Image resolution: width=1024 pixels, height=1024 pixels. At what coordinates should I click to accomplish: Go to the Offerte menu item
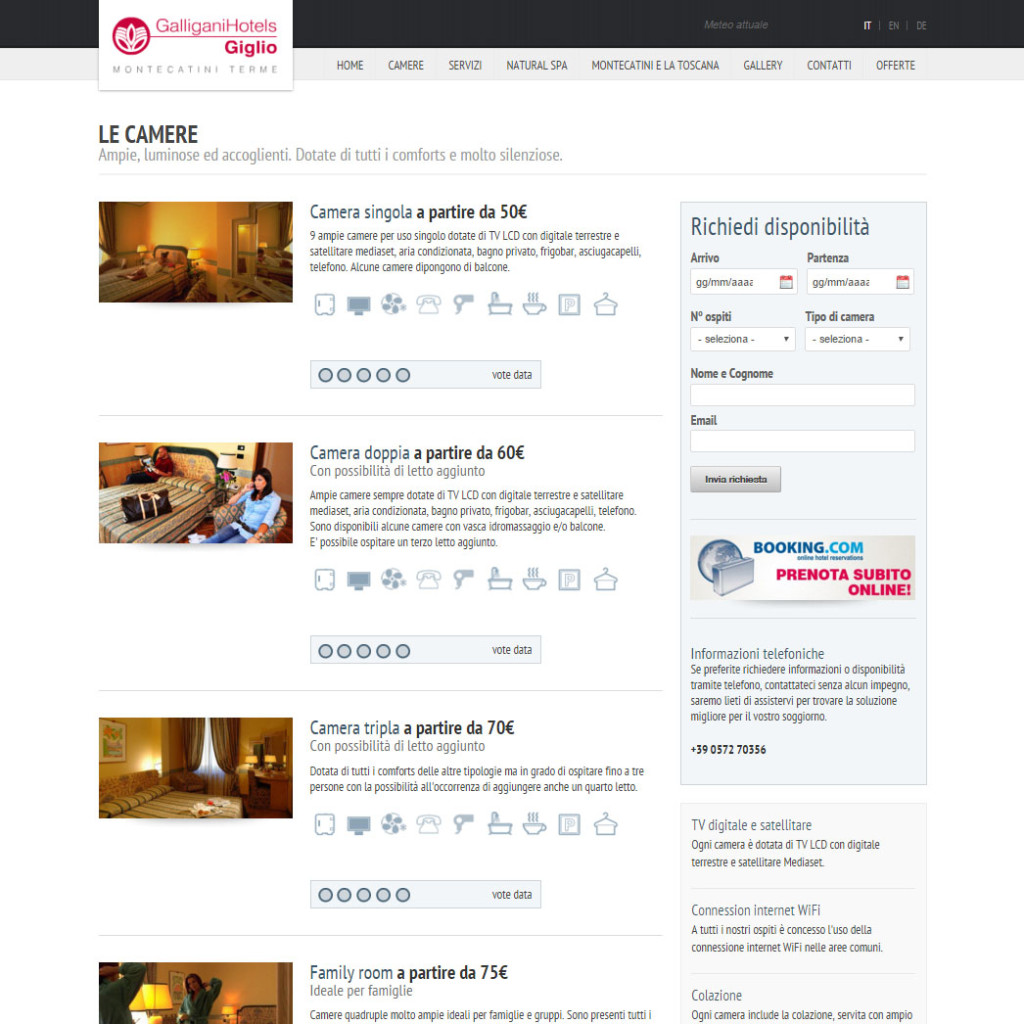tap(895, 65)
